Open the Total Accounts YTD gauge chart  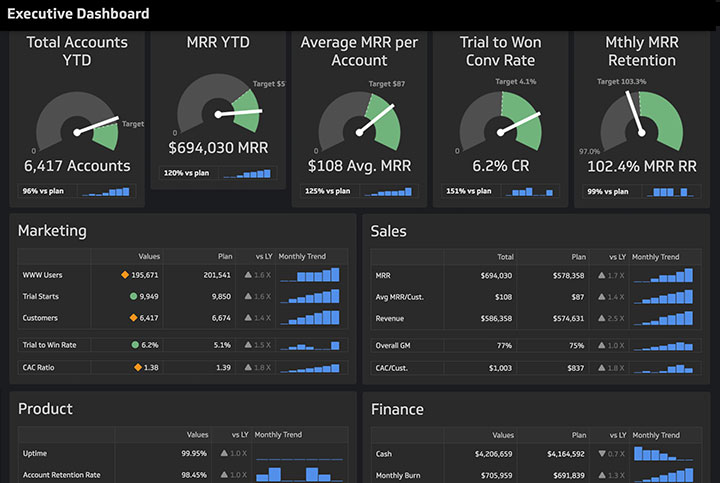pyautogui.click(x=77, y=122)
